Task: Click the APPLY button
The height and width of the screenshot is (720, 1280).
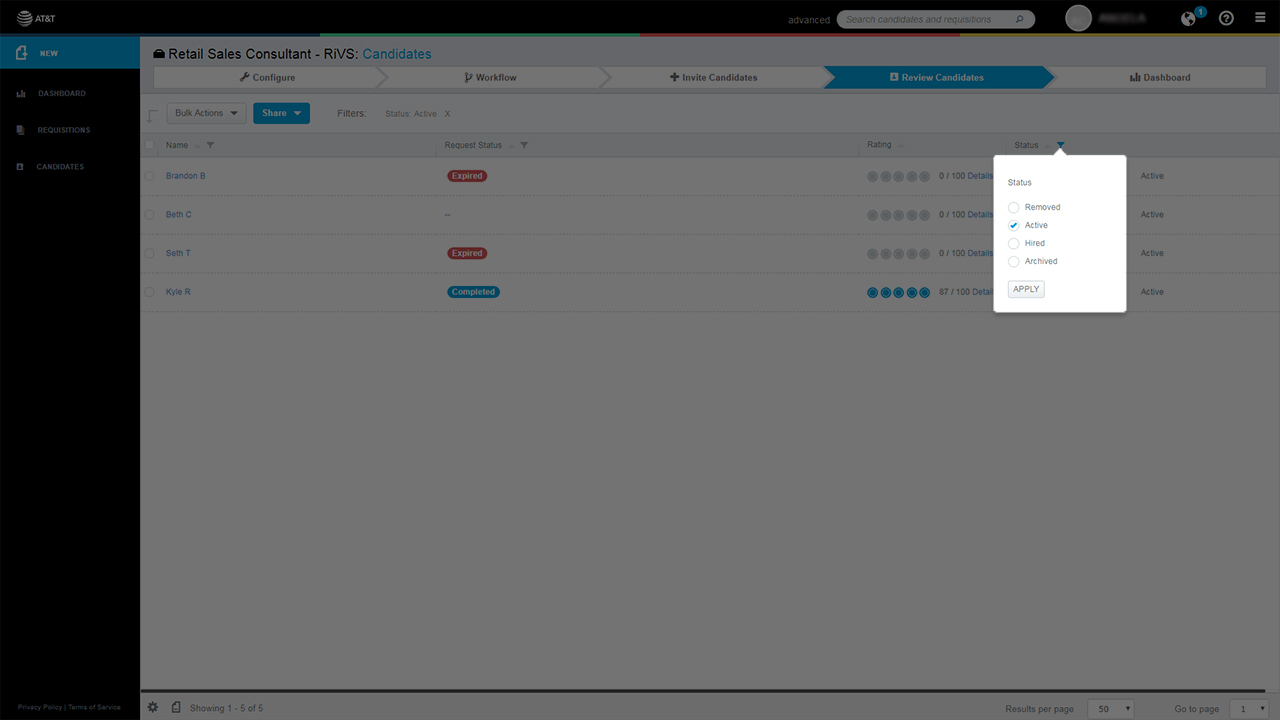Action: [1026, 289]
